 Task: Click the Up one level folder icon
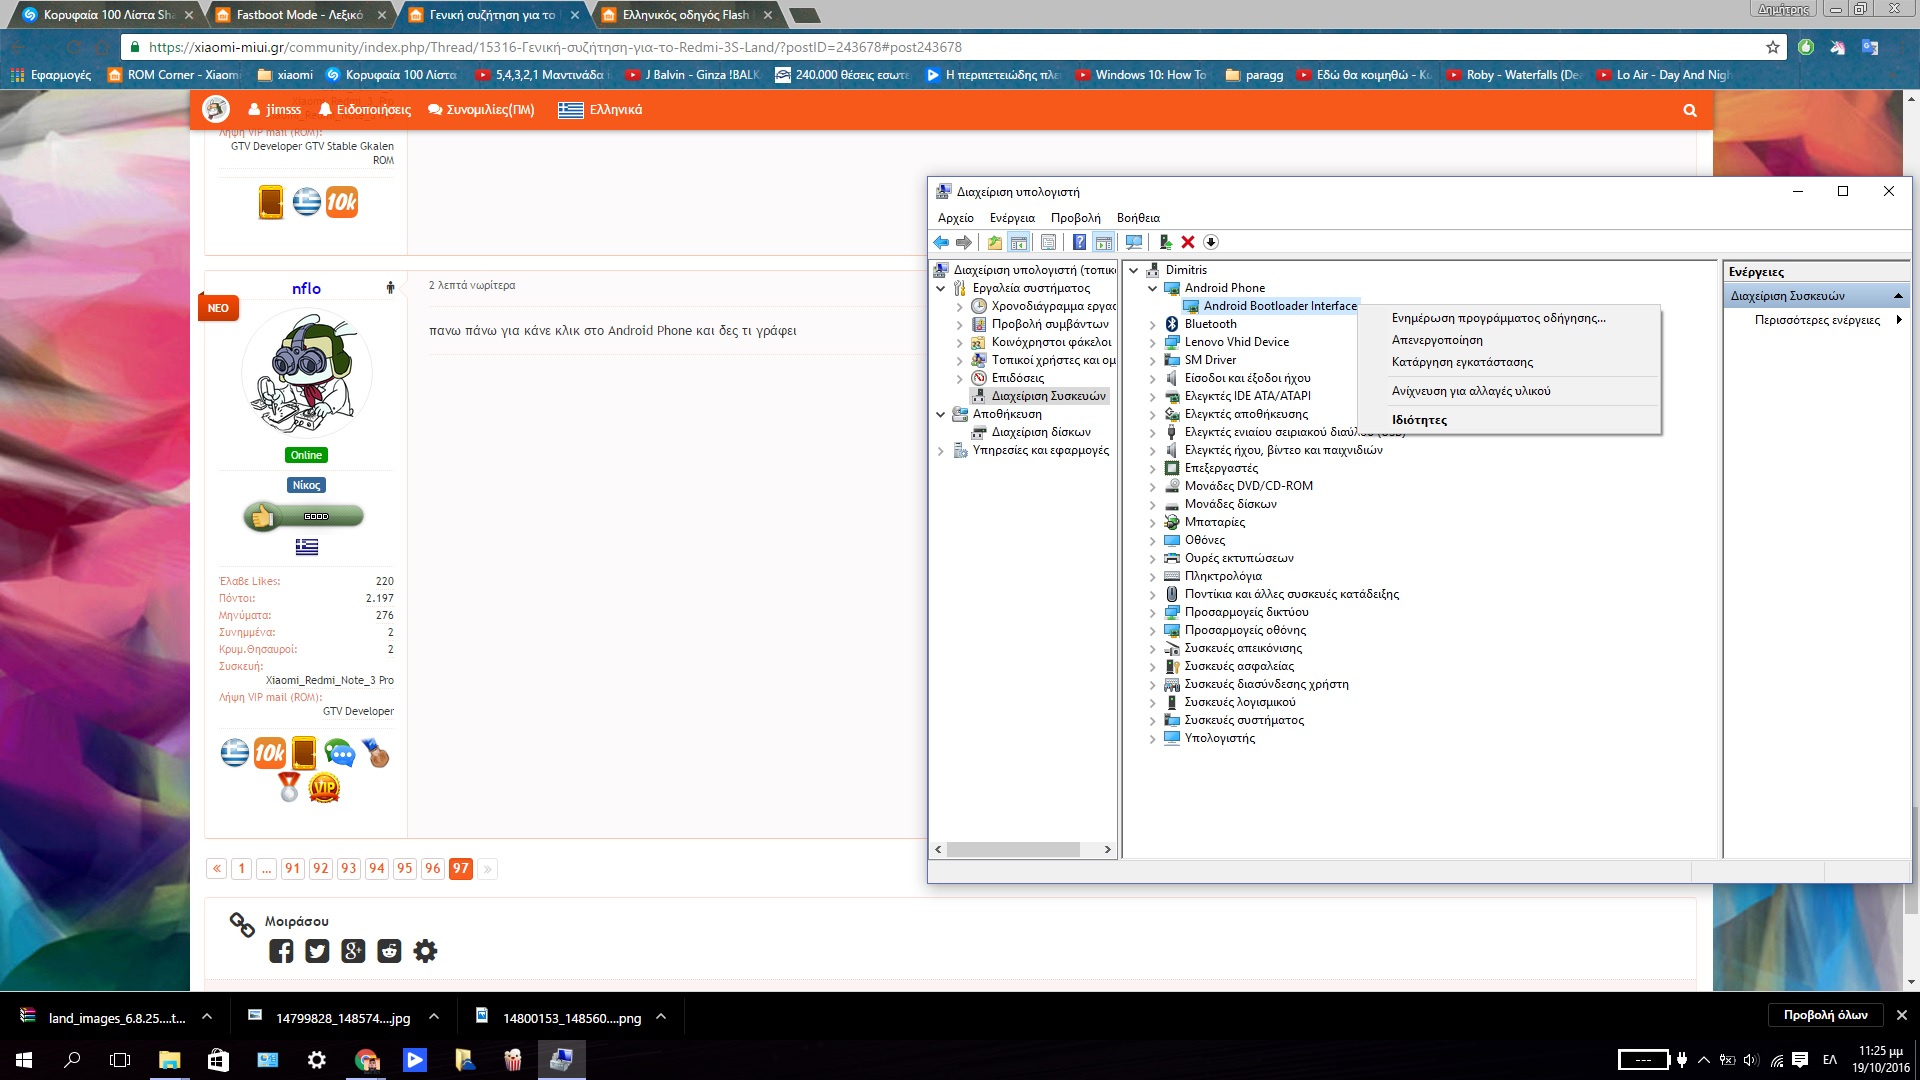pos(994,242)
